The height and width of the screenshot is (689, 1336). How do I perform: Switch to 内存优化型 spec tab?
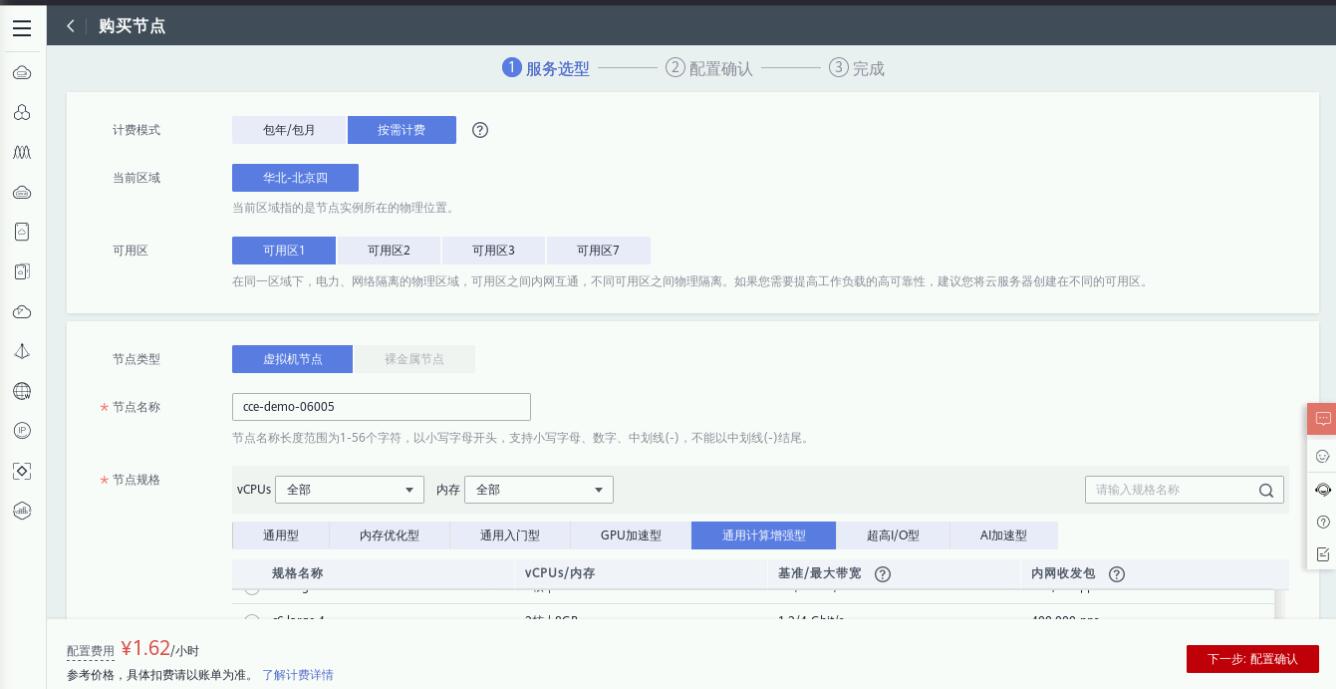pyautogui.click(x=389, y=536)
